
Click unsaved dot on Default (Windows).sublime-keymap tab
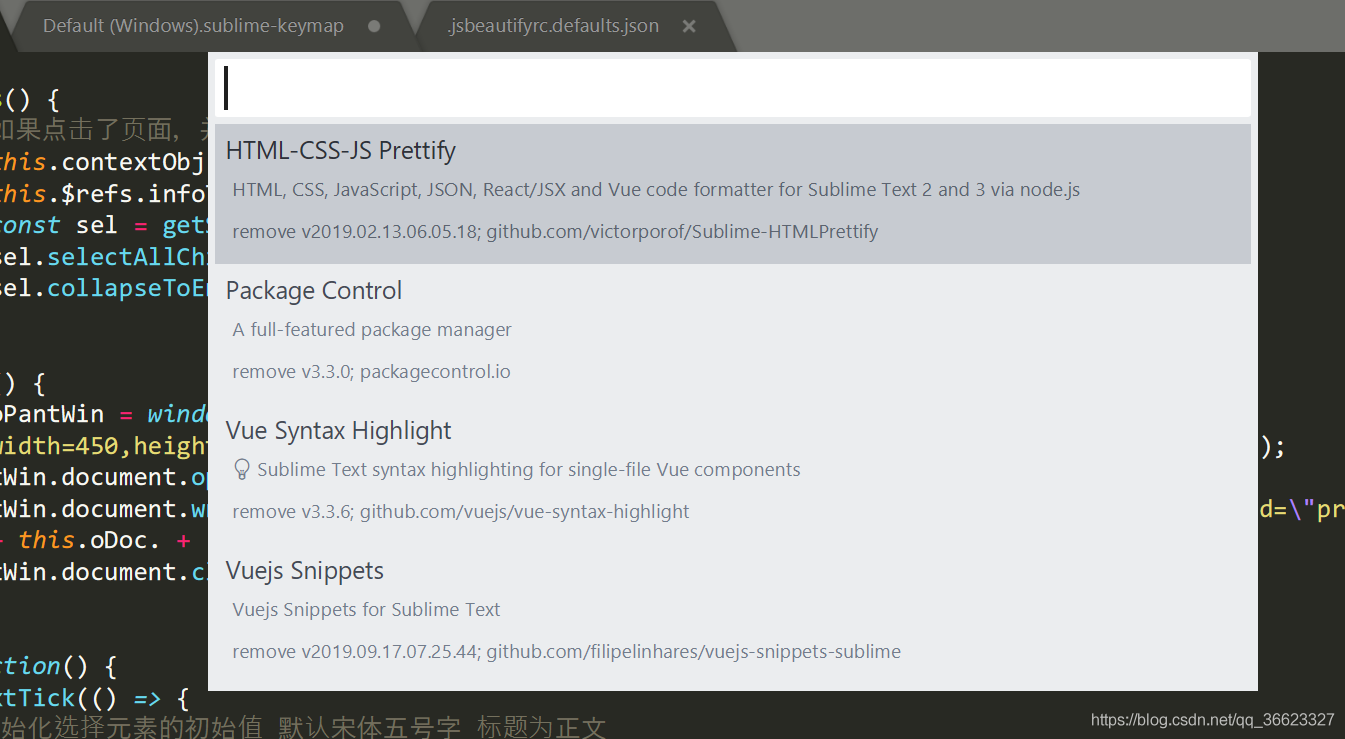374,27
